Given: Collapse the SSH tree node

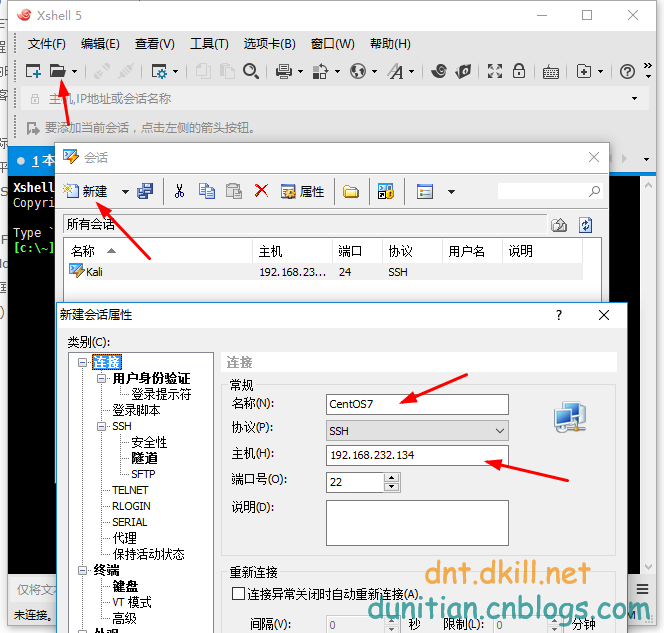Looking at the screenshot, I should pos(102,426).
